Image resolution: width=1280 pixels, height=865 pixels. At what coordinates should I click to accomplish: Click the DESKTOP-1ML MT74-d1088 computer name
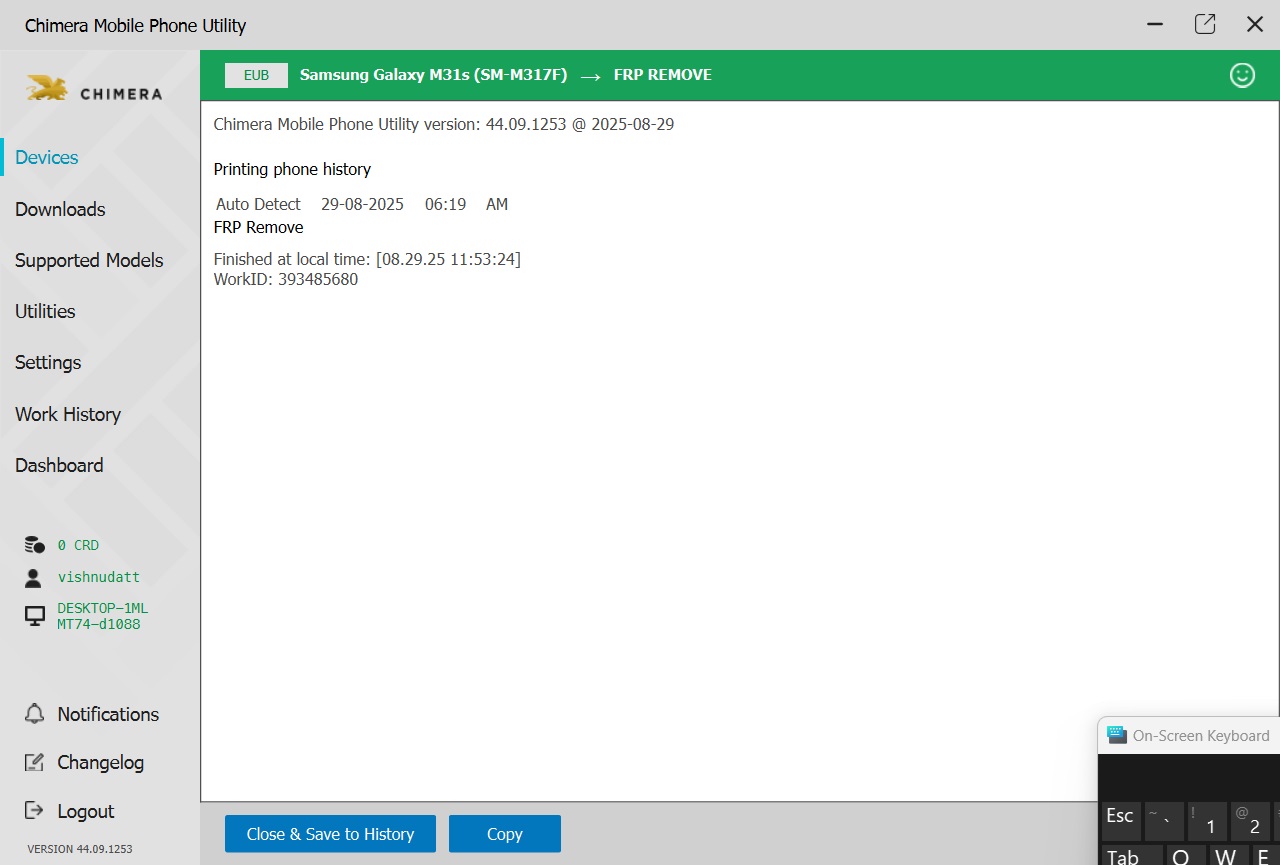[x=103, y=616]
